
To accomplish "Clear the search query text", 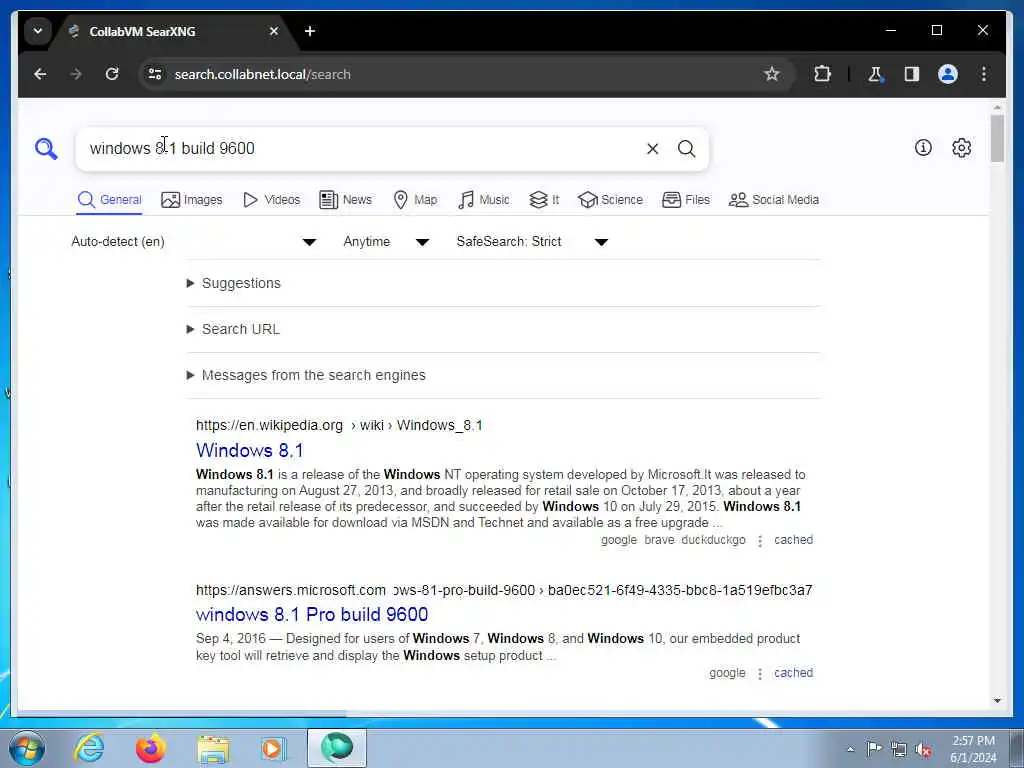I will pyautogui.click(x=652, y=149).
